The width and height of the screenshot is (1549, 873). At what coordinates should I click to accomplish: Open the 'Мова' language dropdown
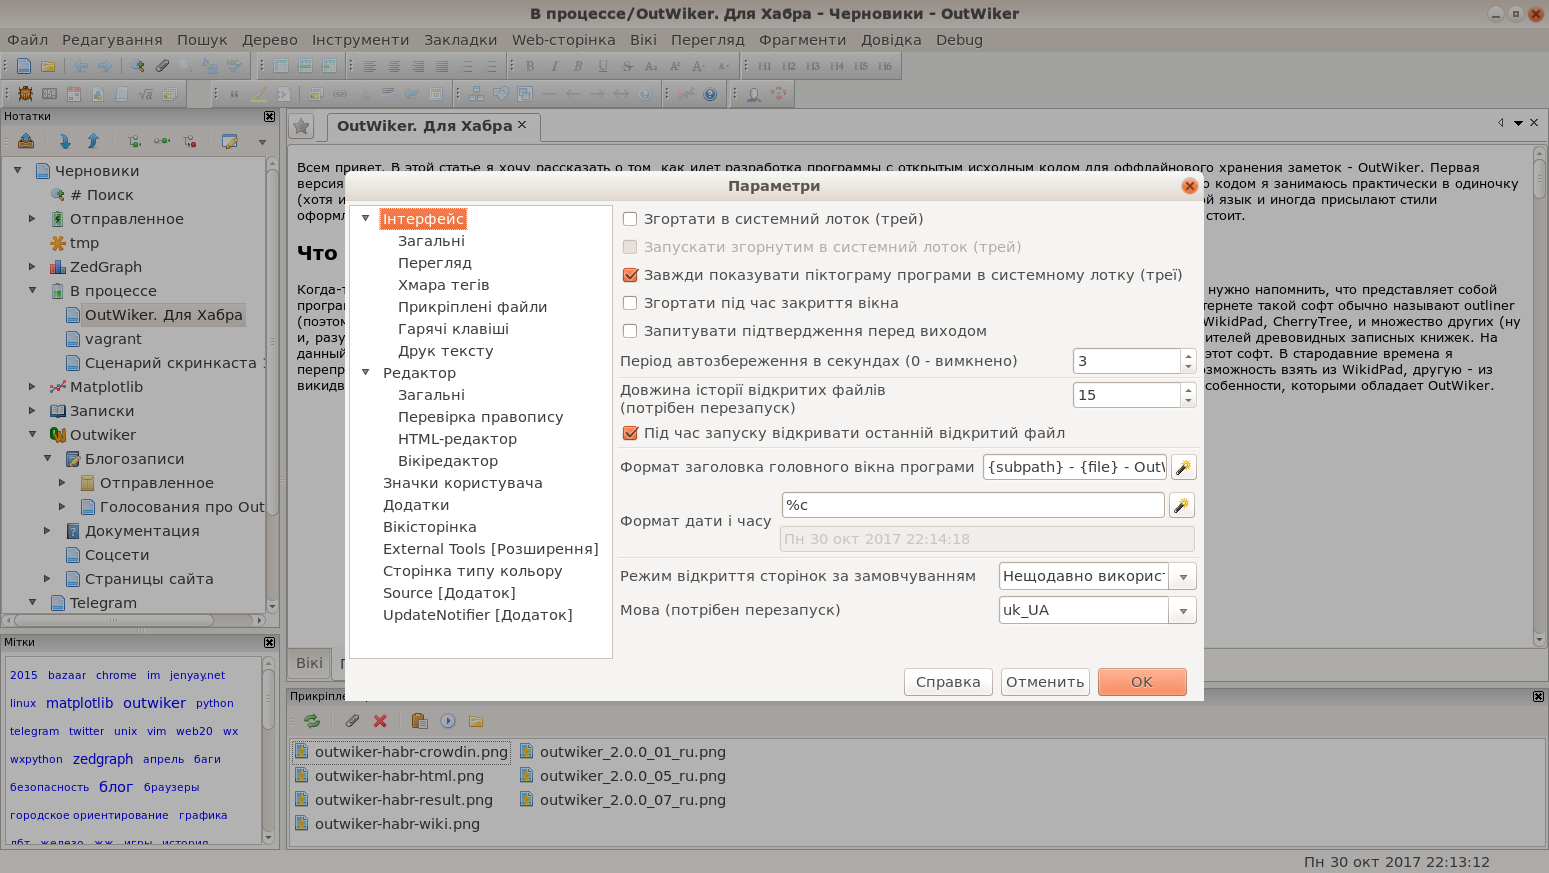(x=1181, y=609)
